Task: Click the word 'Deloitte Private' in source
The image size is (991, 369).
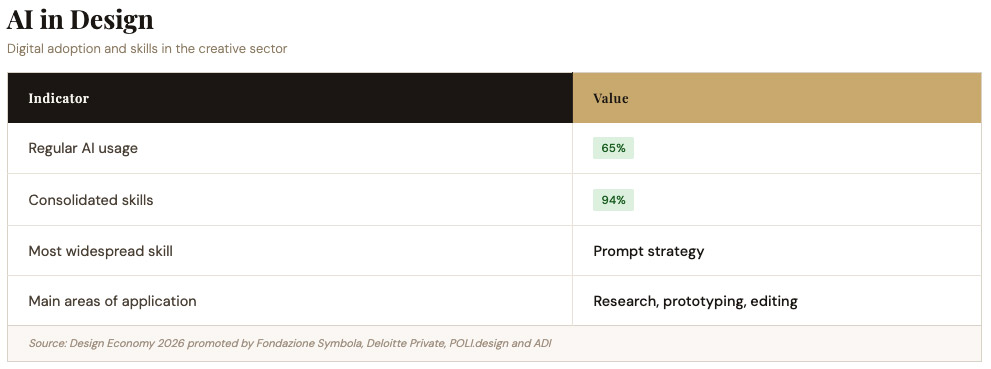Action: 407,344
